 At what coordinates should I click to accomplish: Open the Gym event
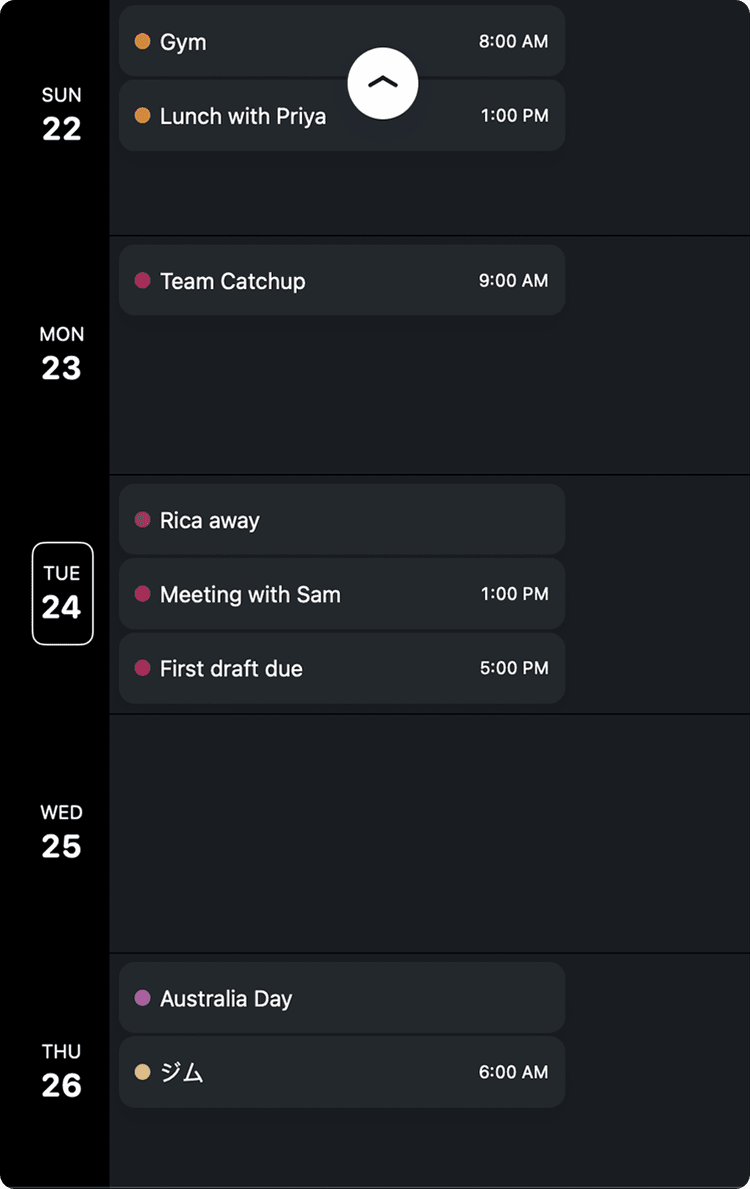[250, 42]
